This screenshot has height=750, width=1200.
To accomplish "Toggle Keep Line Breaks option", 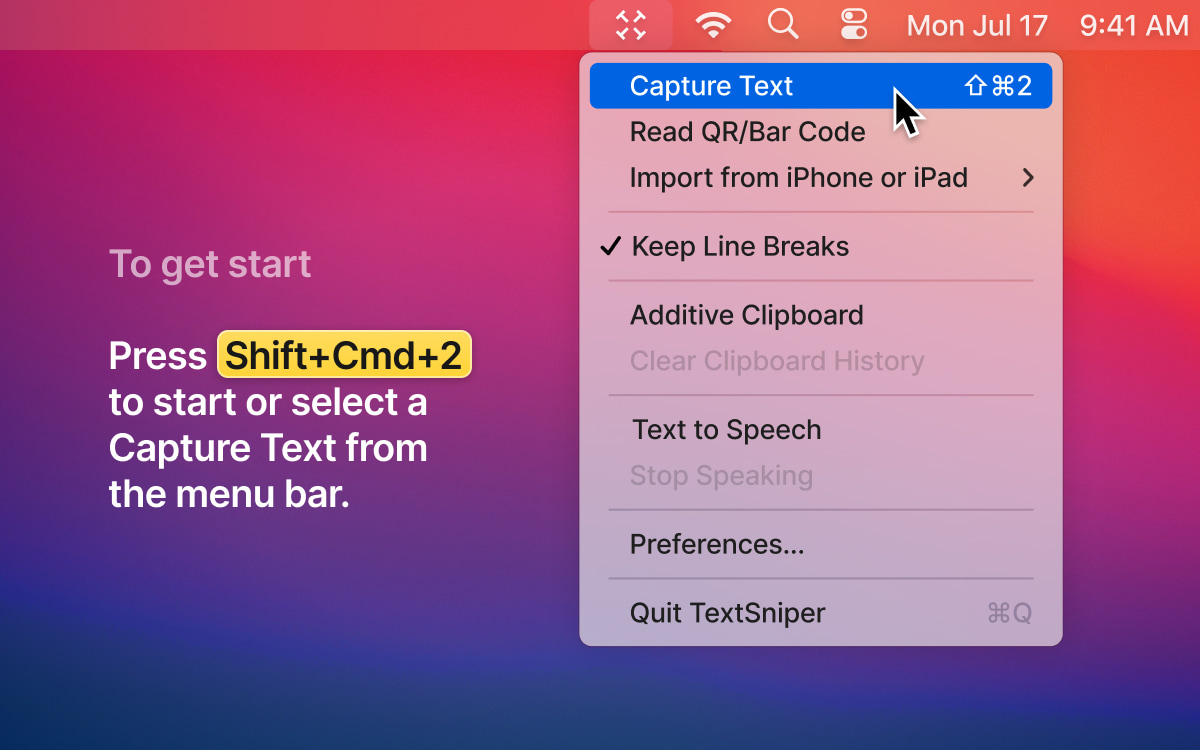I will click(821, 247).
